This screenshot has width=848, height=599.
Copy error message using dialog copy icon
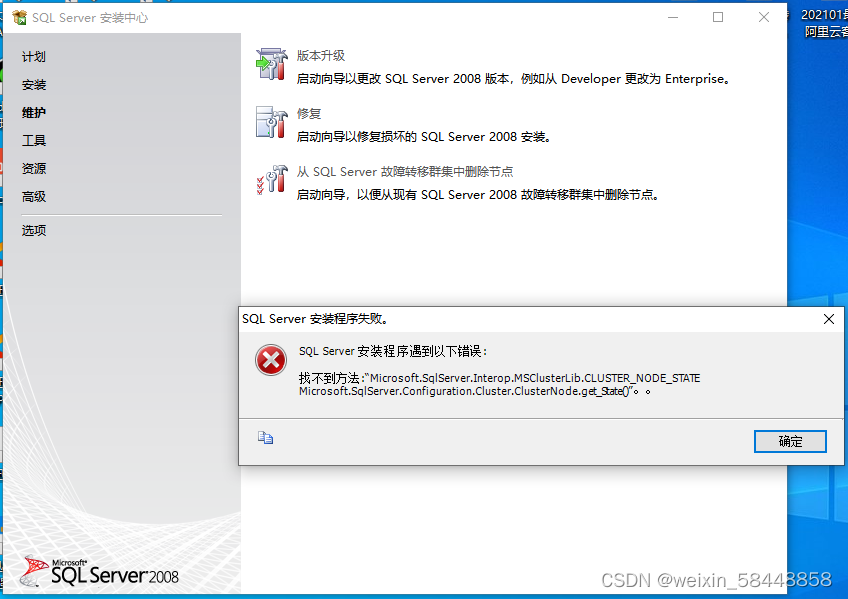pos(265,437)
